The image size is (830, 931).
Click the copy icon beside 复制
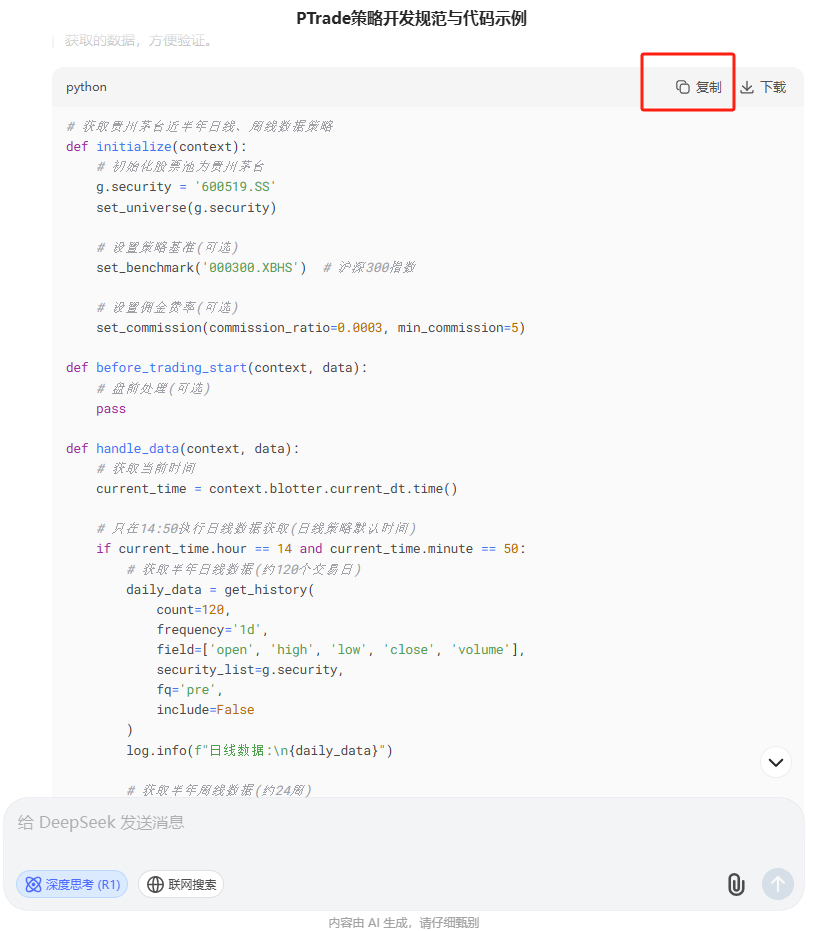pos(683,87)
